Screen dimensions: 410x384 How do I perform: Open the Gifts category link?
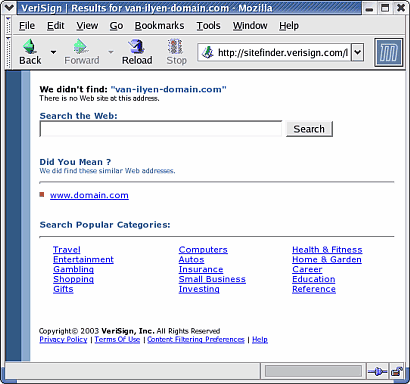click(63, 289)
